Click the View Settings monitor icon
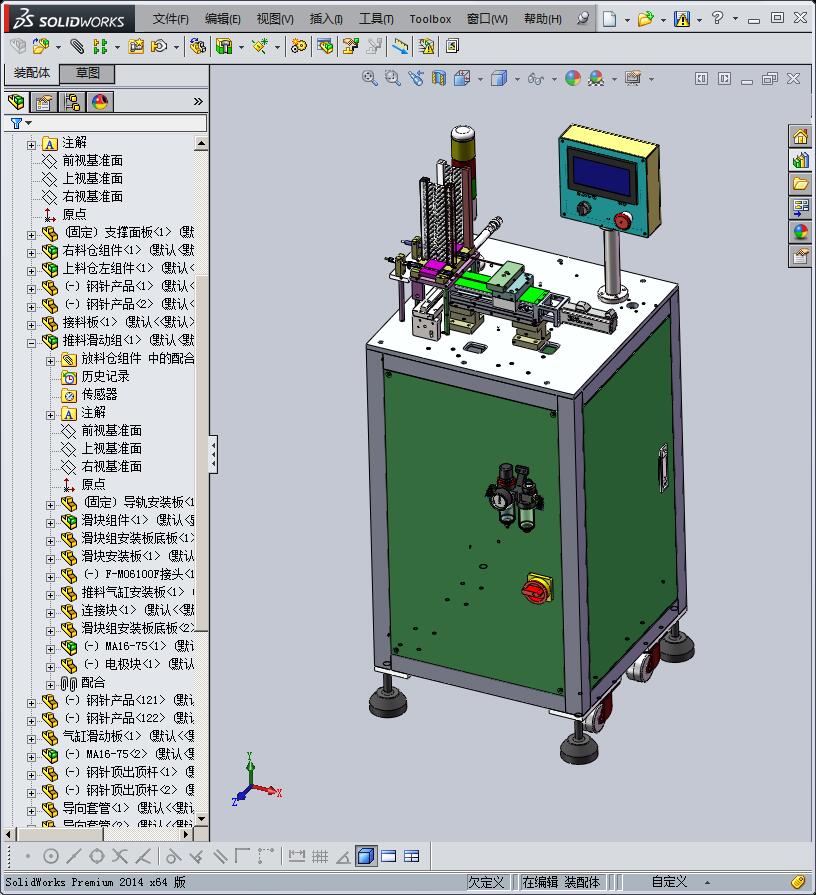The height and width of the screenshot is (895, 816). (633, 78)
